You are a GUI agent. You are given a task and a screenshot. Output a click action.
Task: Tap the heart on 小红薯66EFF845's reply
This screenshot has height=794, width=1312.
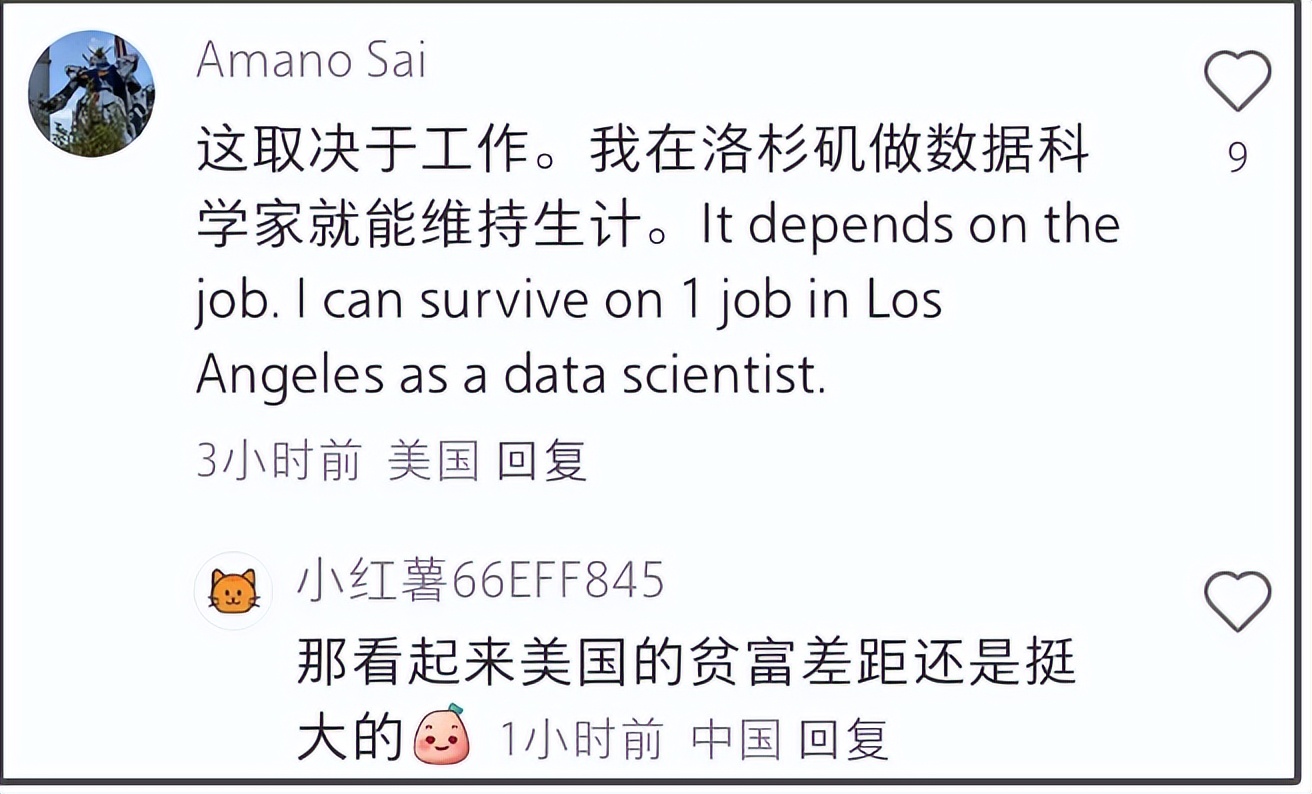coord(1237,602)
